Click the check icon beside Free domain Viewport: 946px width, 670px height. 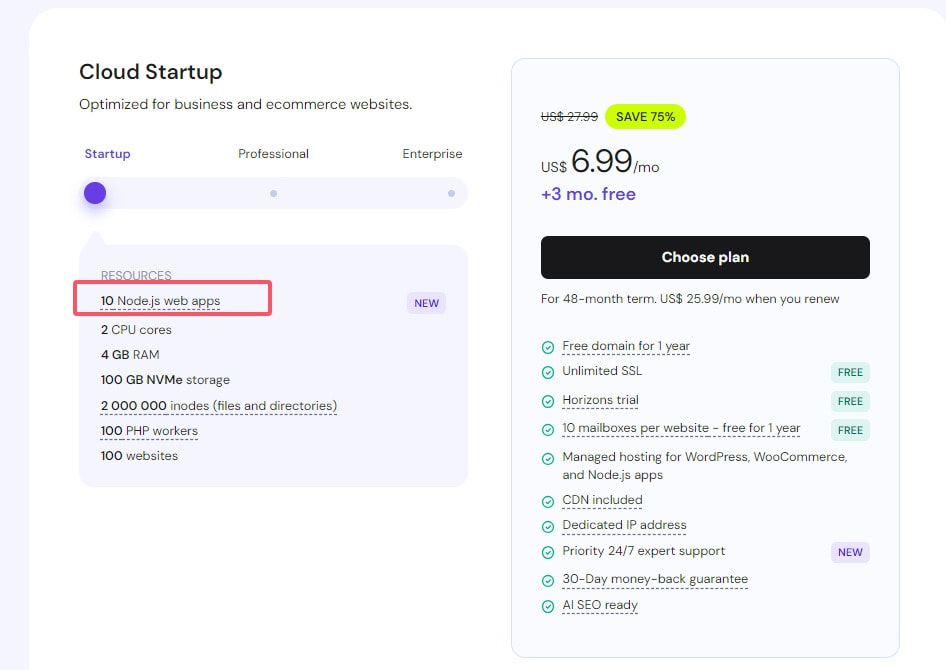548,347
